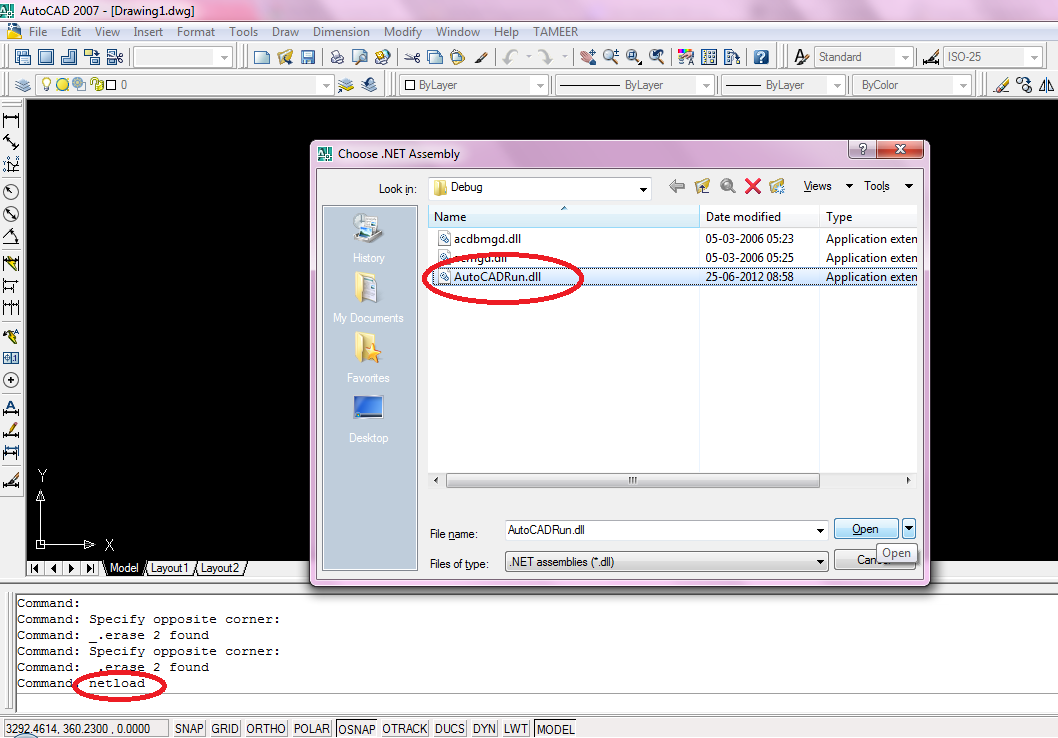Select the Baseline dimension tool
Screen dimensions: 1058x738
pyautogui.click(x=11, y=285)
